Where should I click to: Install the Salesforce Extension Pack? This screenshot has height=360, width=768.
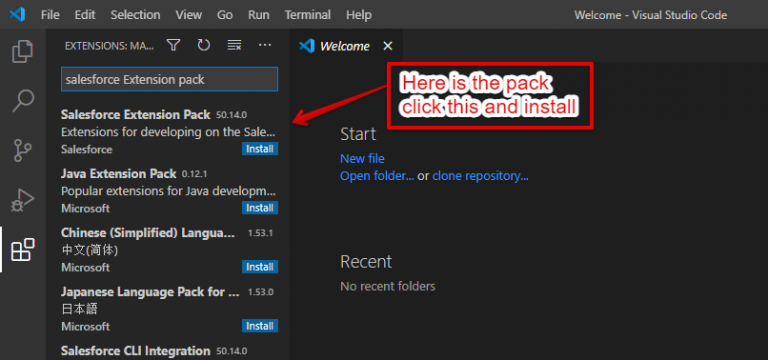pyautogui.click(x=260, y=149)
